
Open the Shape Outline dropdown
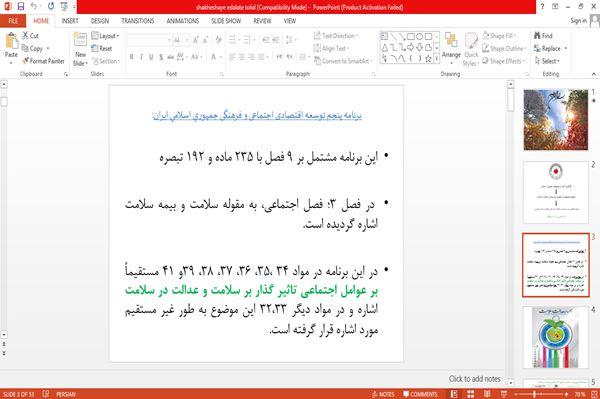pyautogui.click(x=504, y=48)
